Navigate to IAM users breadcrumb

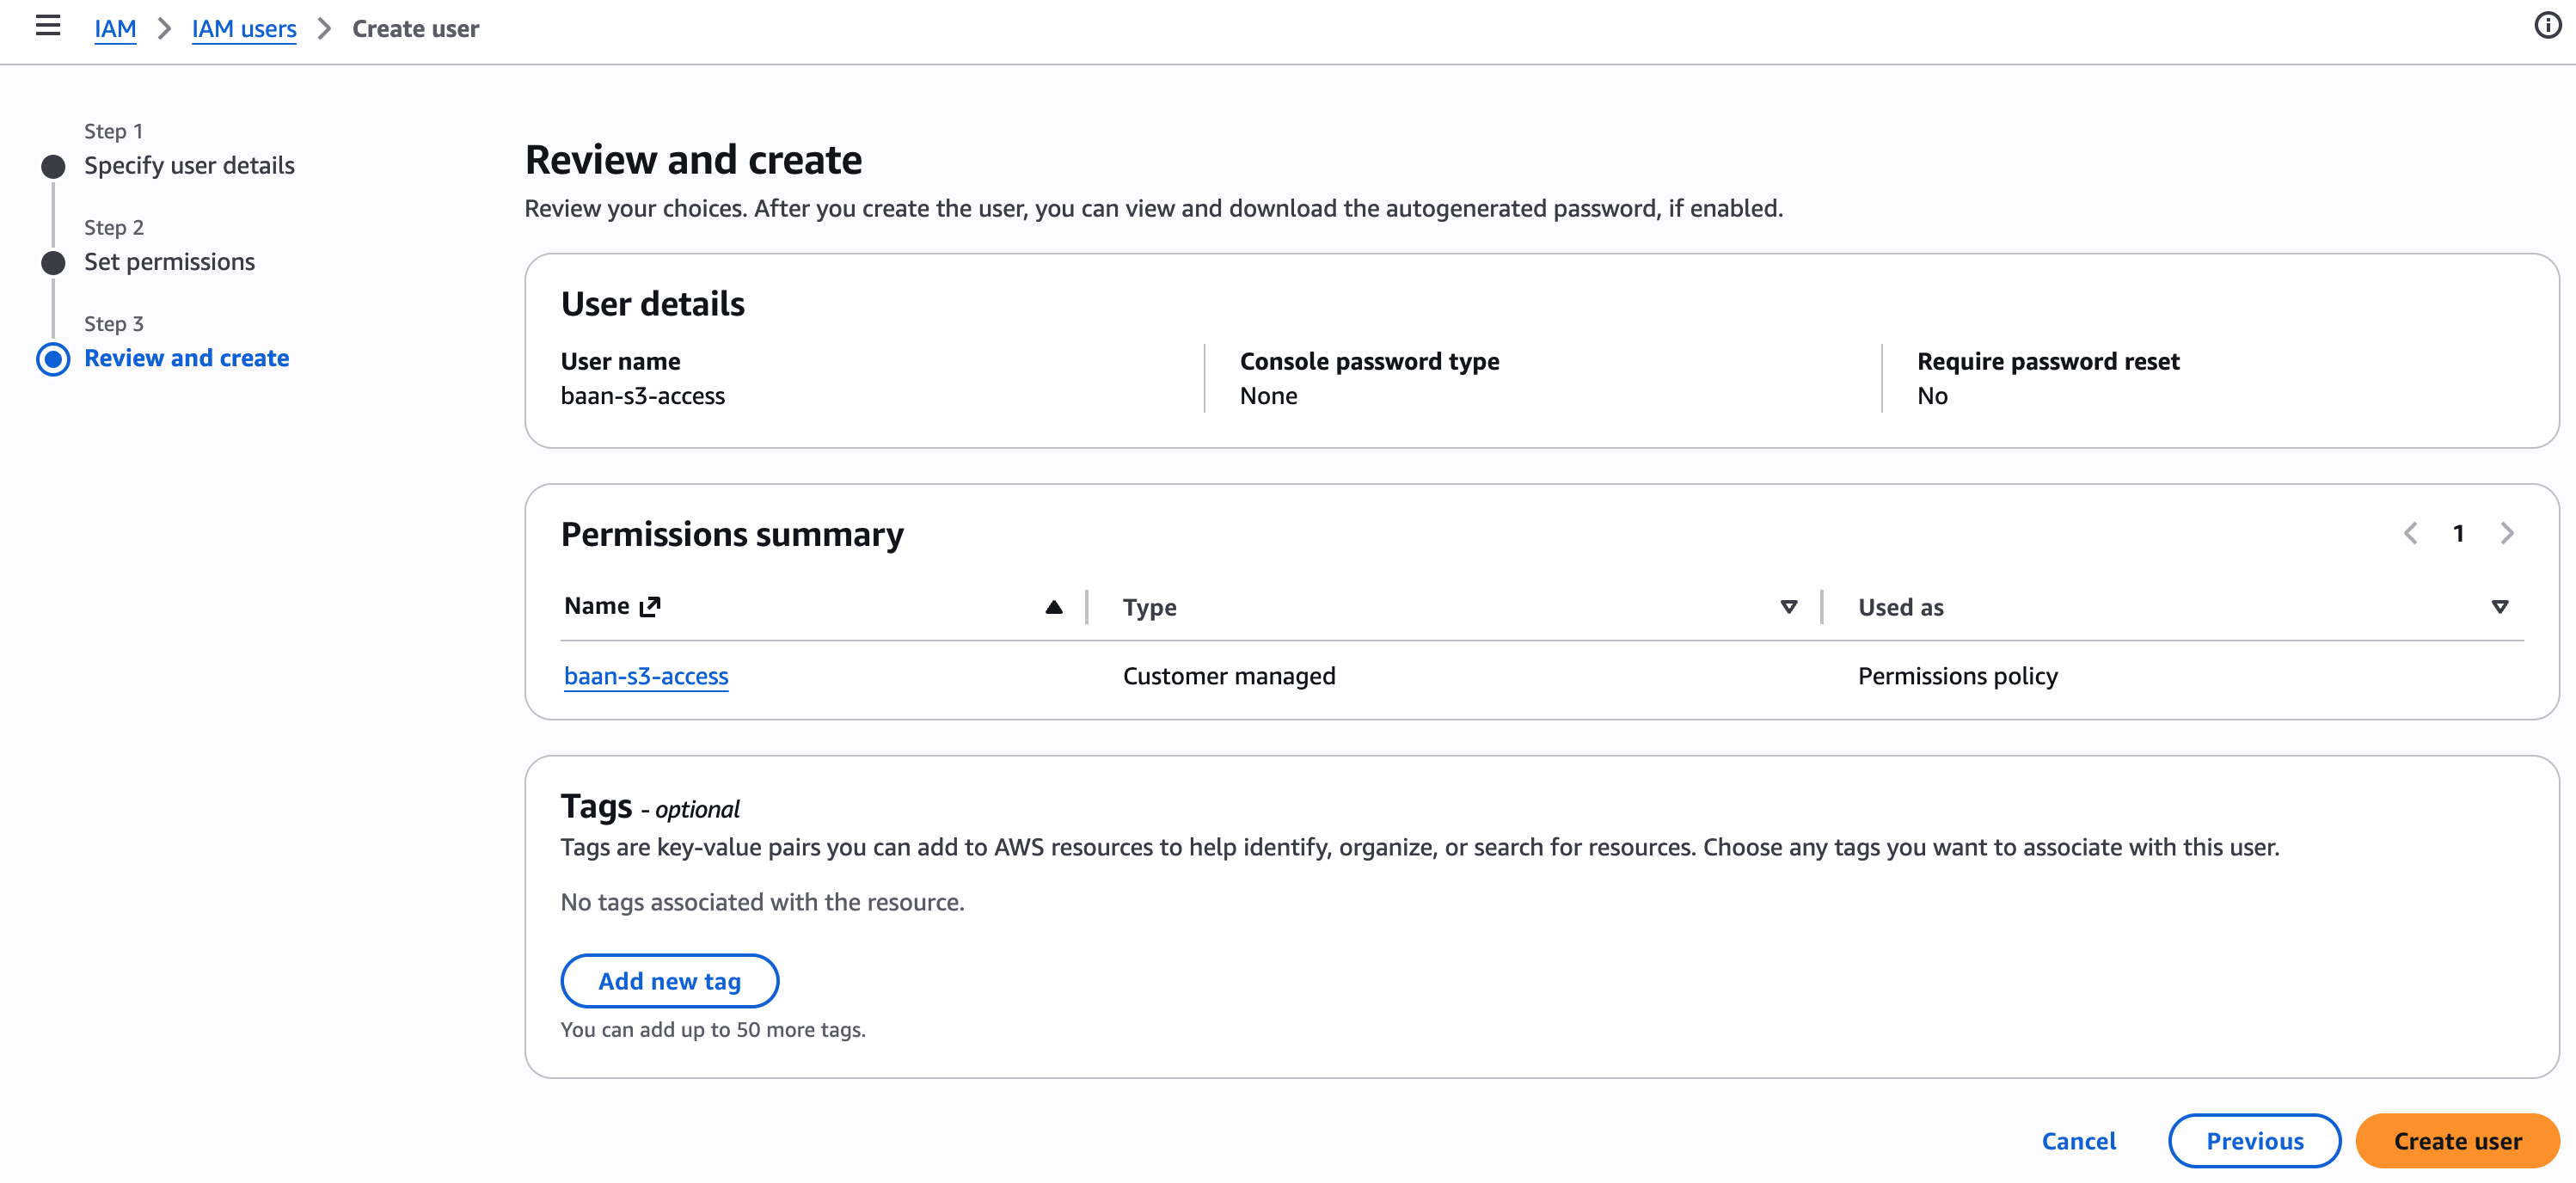click(x=244, y=28)
